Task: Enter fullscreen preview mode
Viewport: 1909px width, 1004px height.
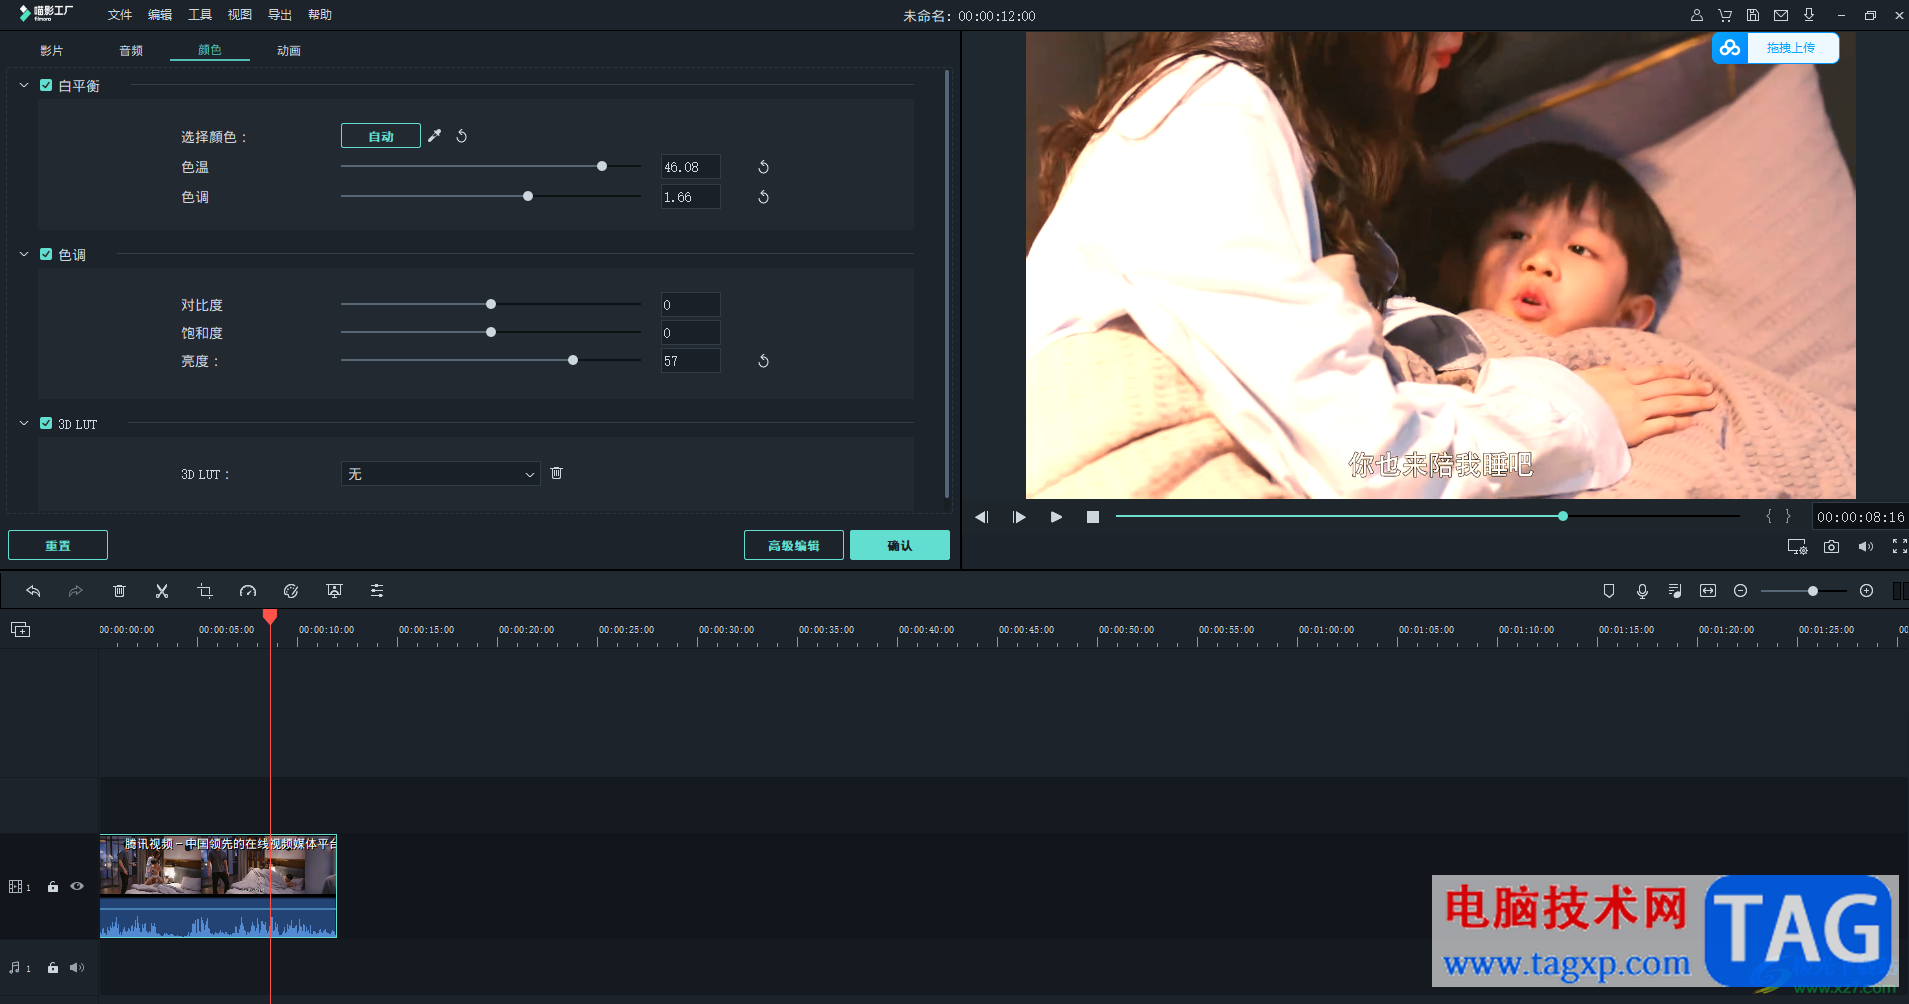Action: click(1899, 547)
